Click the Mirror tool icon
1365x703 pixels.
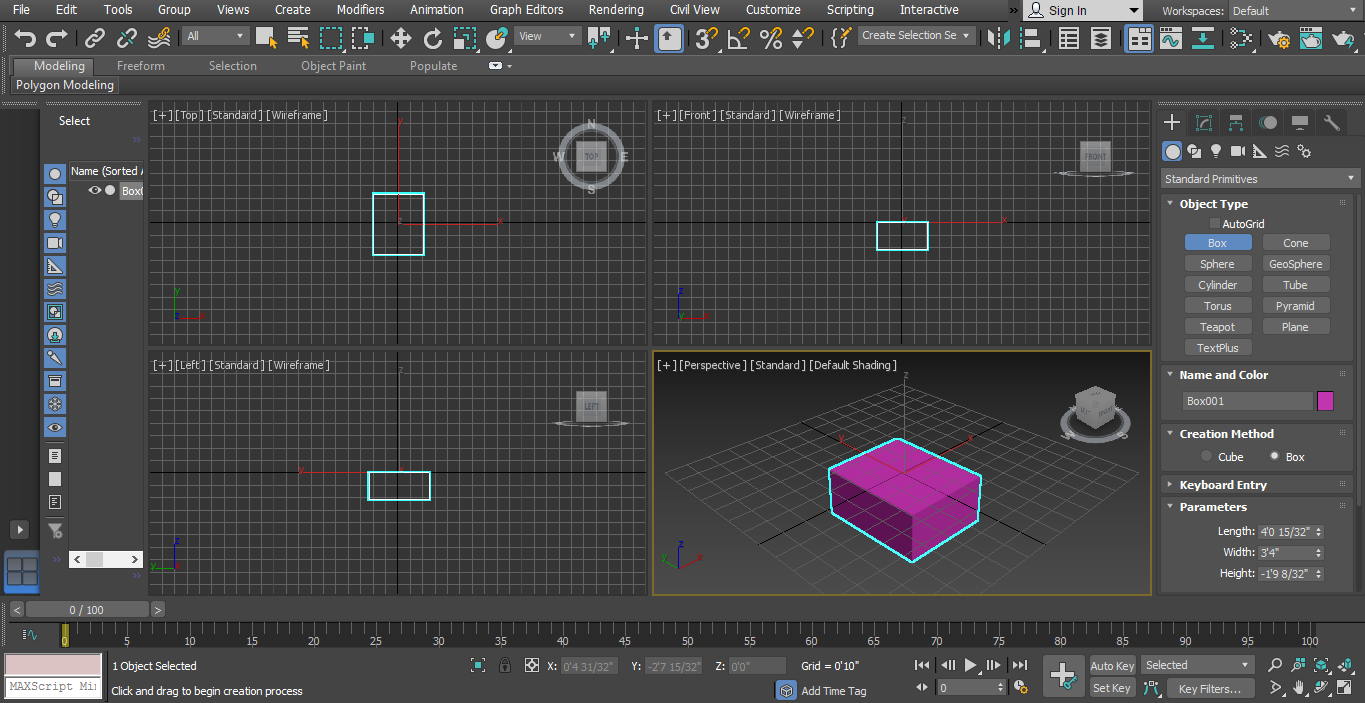[997, 38]
